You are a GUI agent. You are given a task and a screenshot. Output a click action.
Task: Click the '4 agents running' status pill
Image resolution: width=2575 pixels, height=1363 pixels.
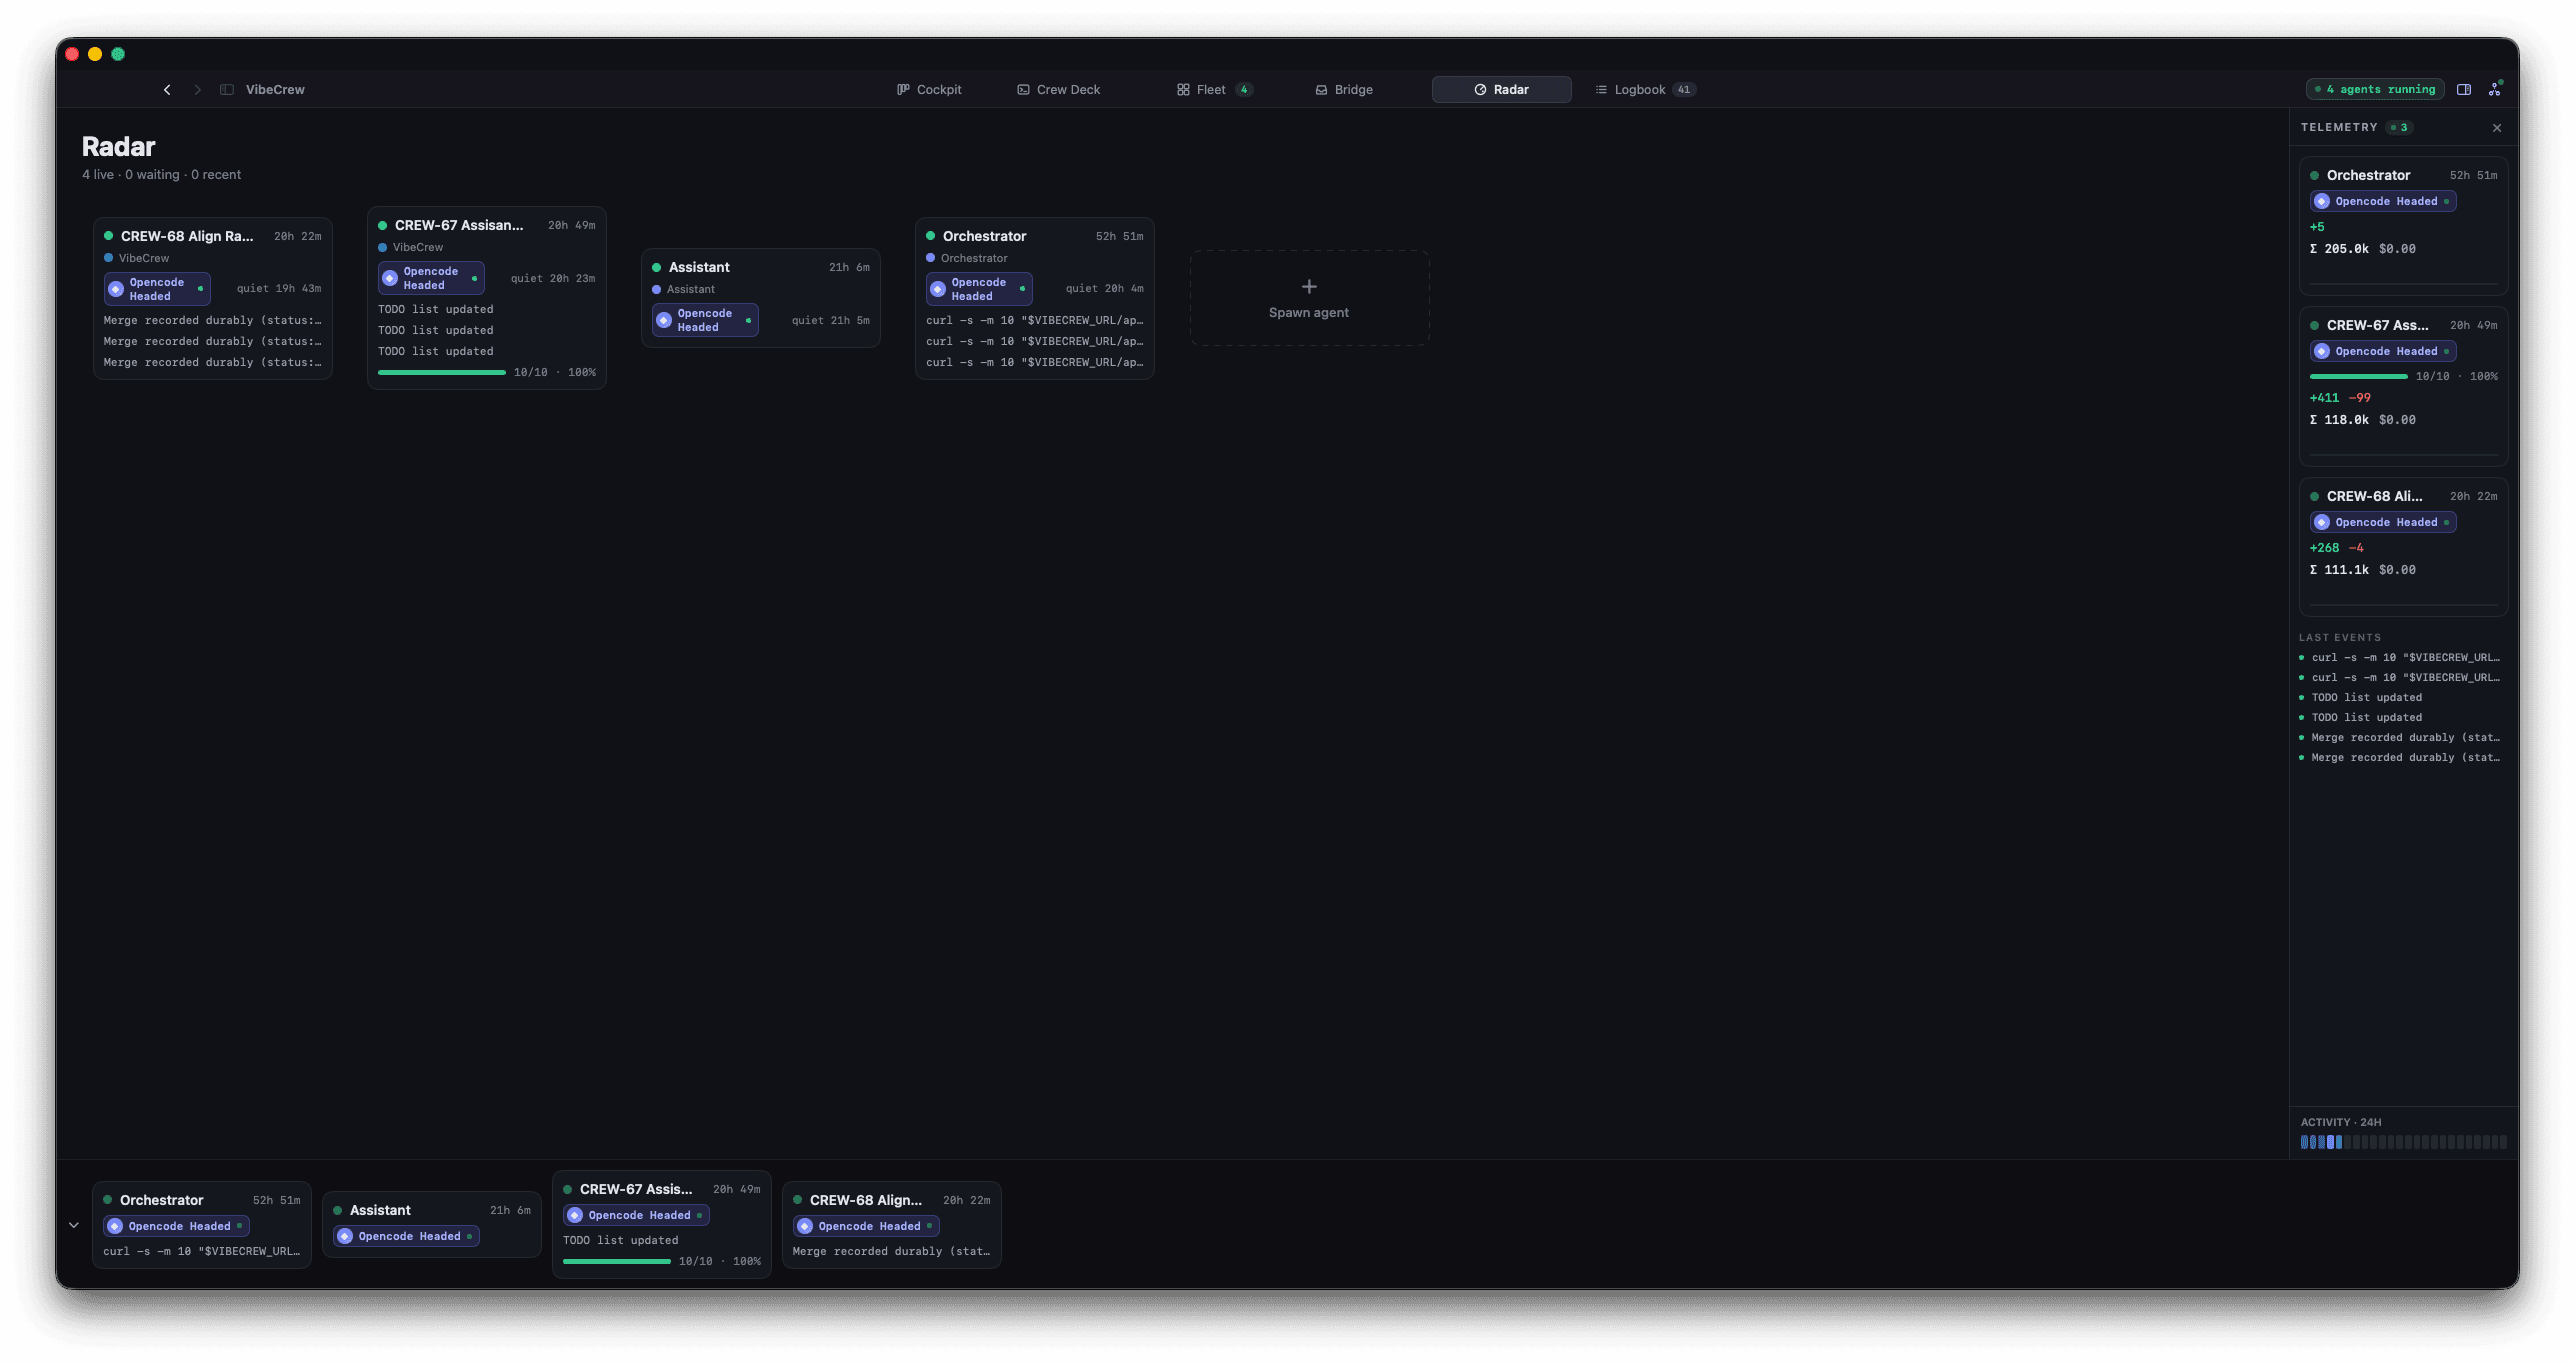coord(2375,90)
